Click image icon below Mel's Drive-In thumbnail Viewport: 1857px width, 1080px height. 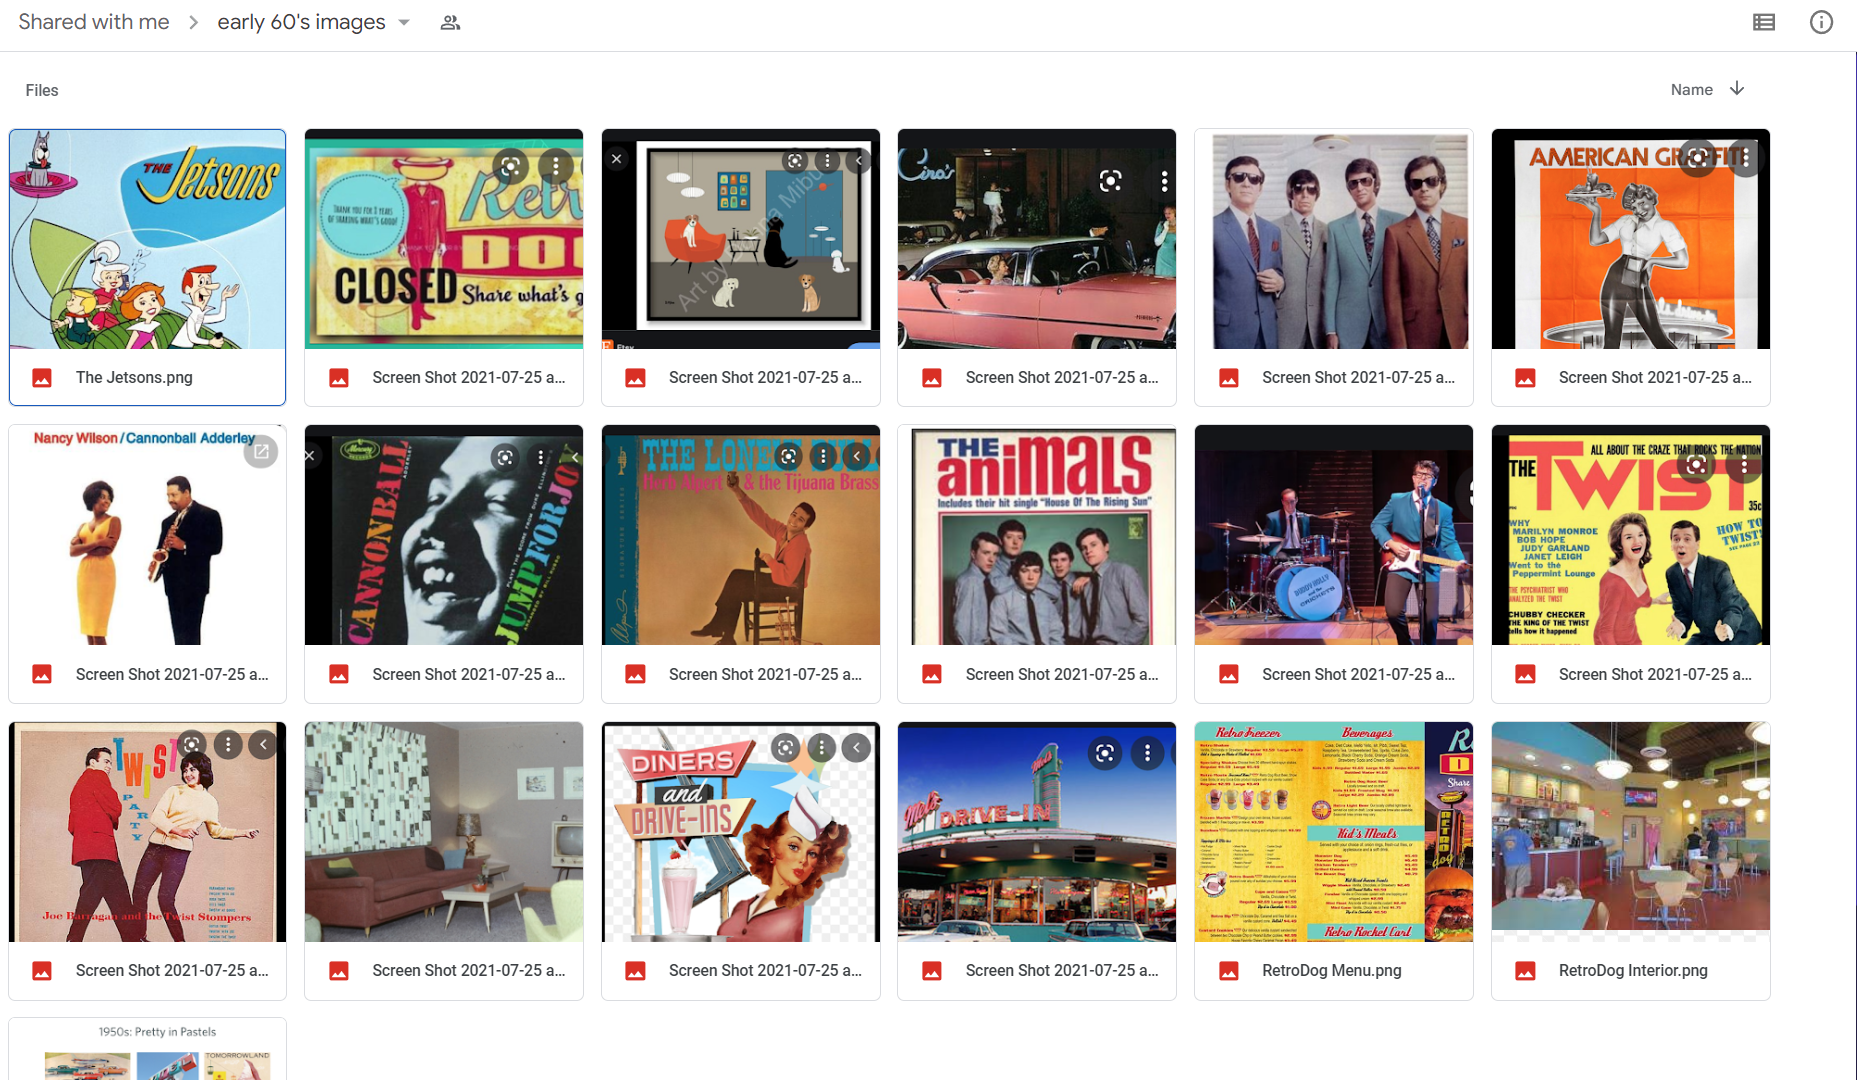coord(932,970)
